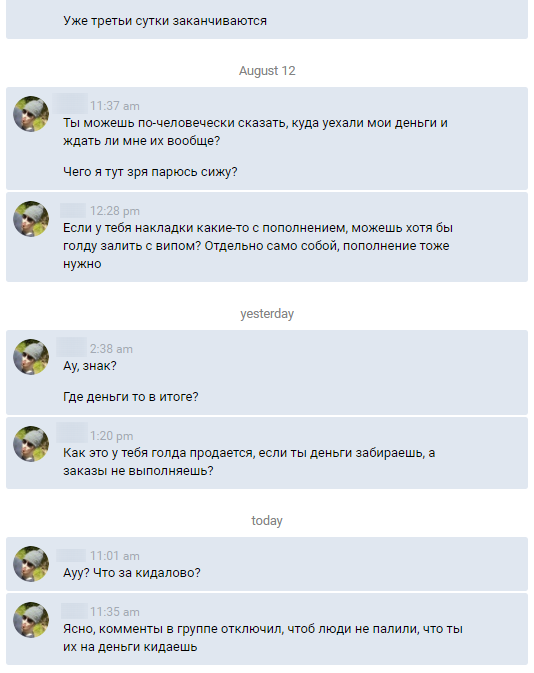Open sender avatar on 11:35 am message
Screen dimensions: 534x673
pos(31,620)
